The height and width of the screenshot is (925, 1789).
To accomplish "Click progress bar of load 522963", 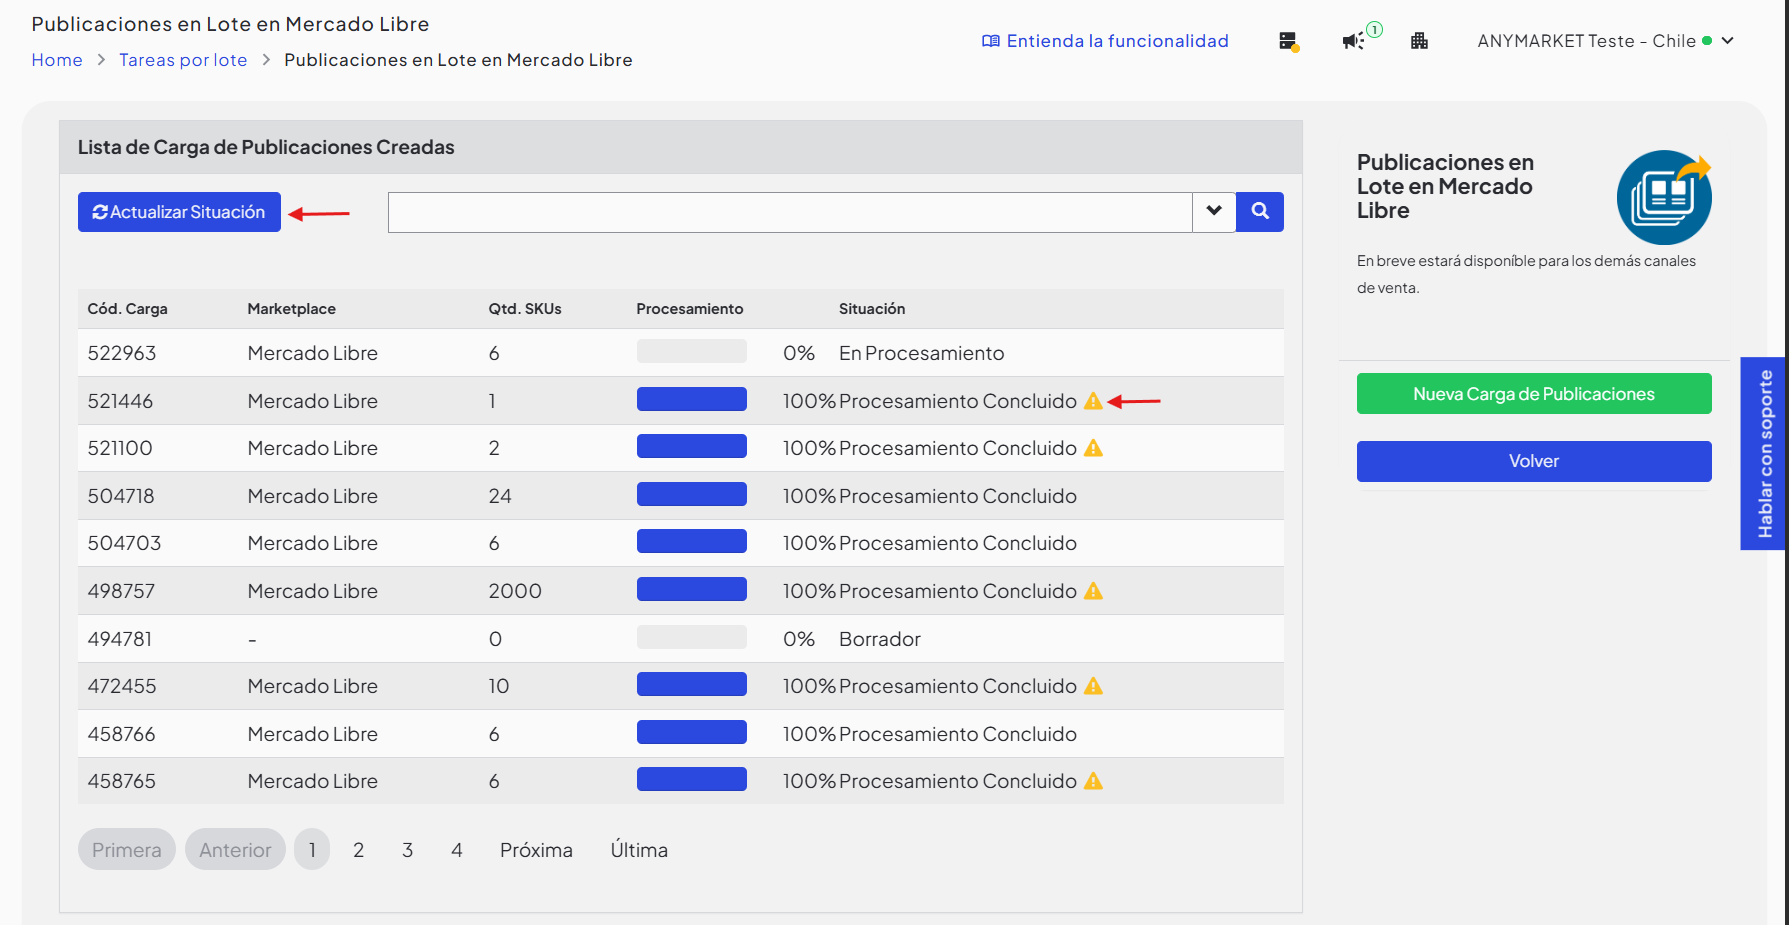I will [x=692, y=351].
